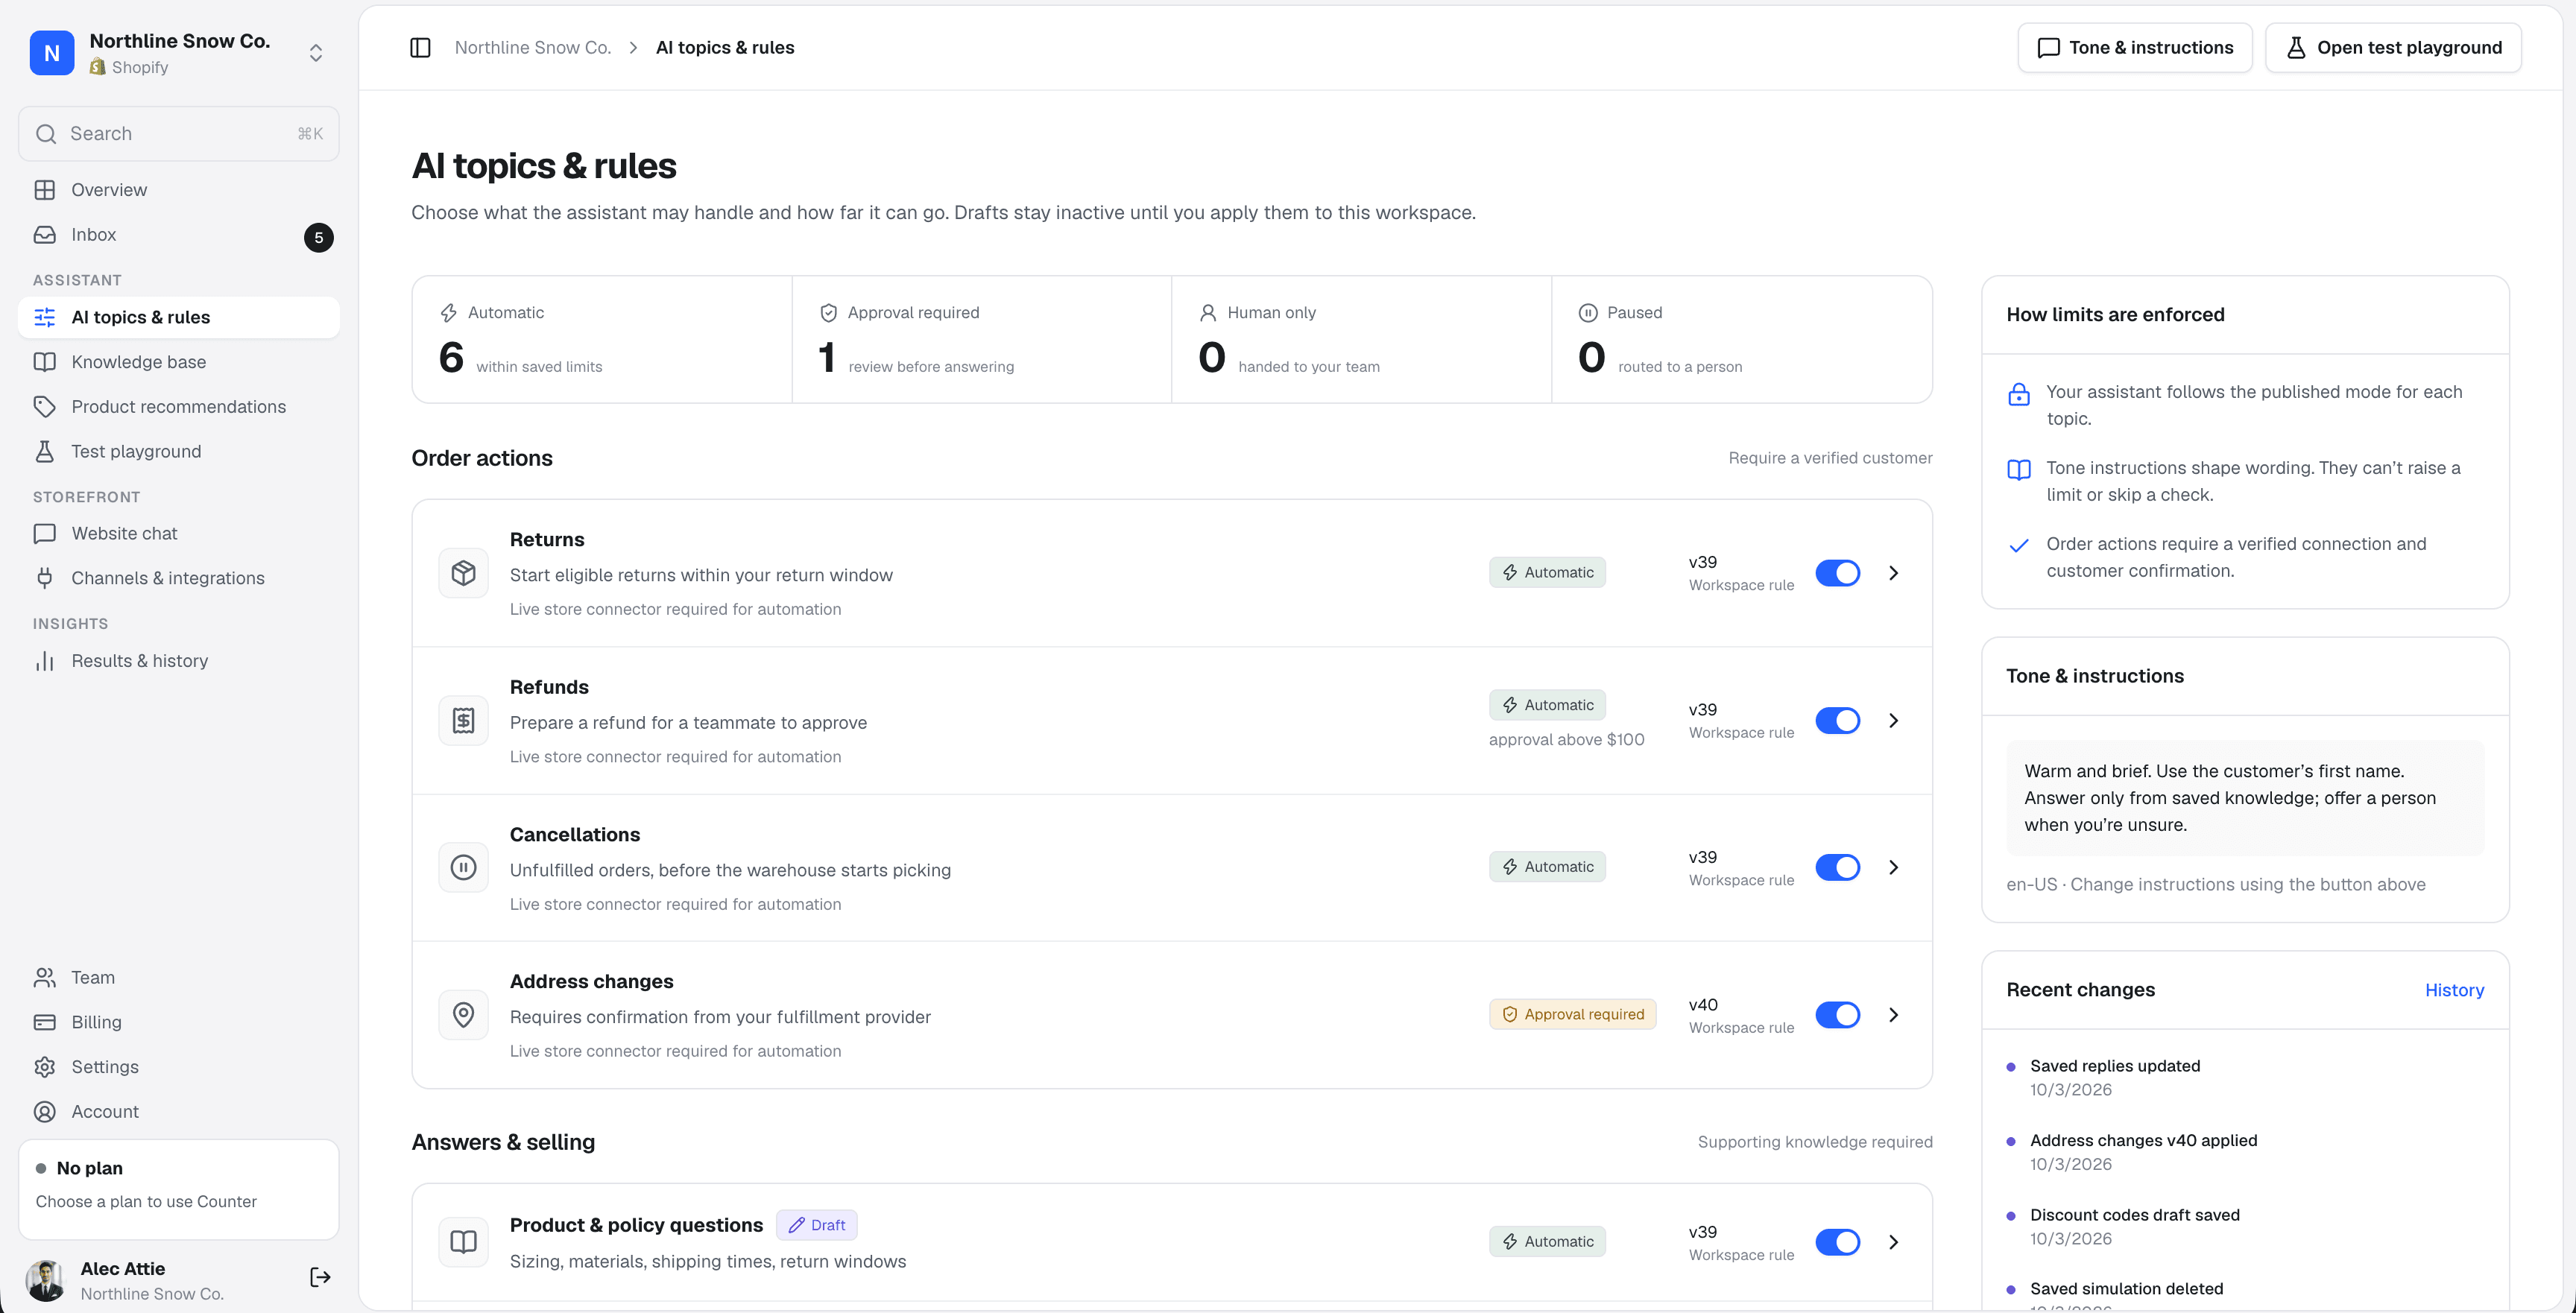
Task: Click the Human only person icon
Action: click(x=1208, y=313)
